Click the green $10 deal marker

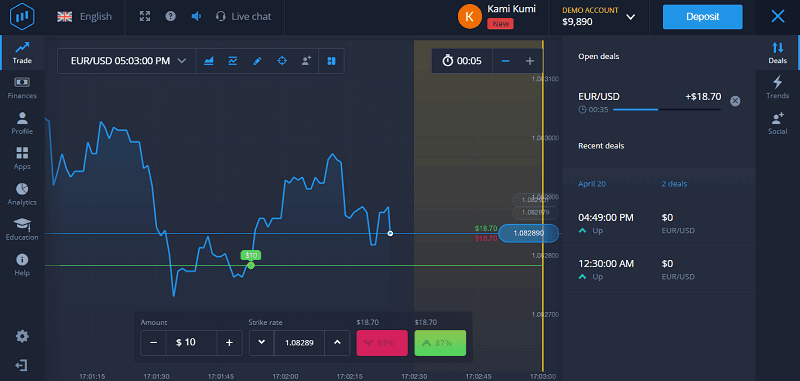pos(251,256)
